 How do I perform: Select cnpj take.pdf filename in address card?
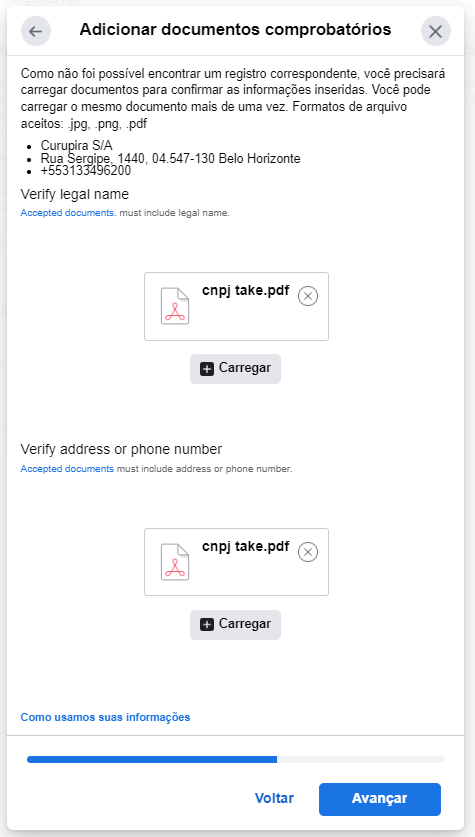pyautogui.click(x=246, y=547)
